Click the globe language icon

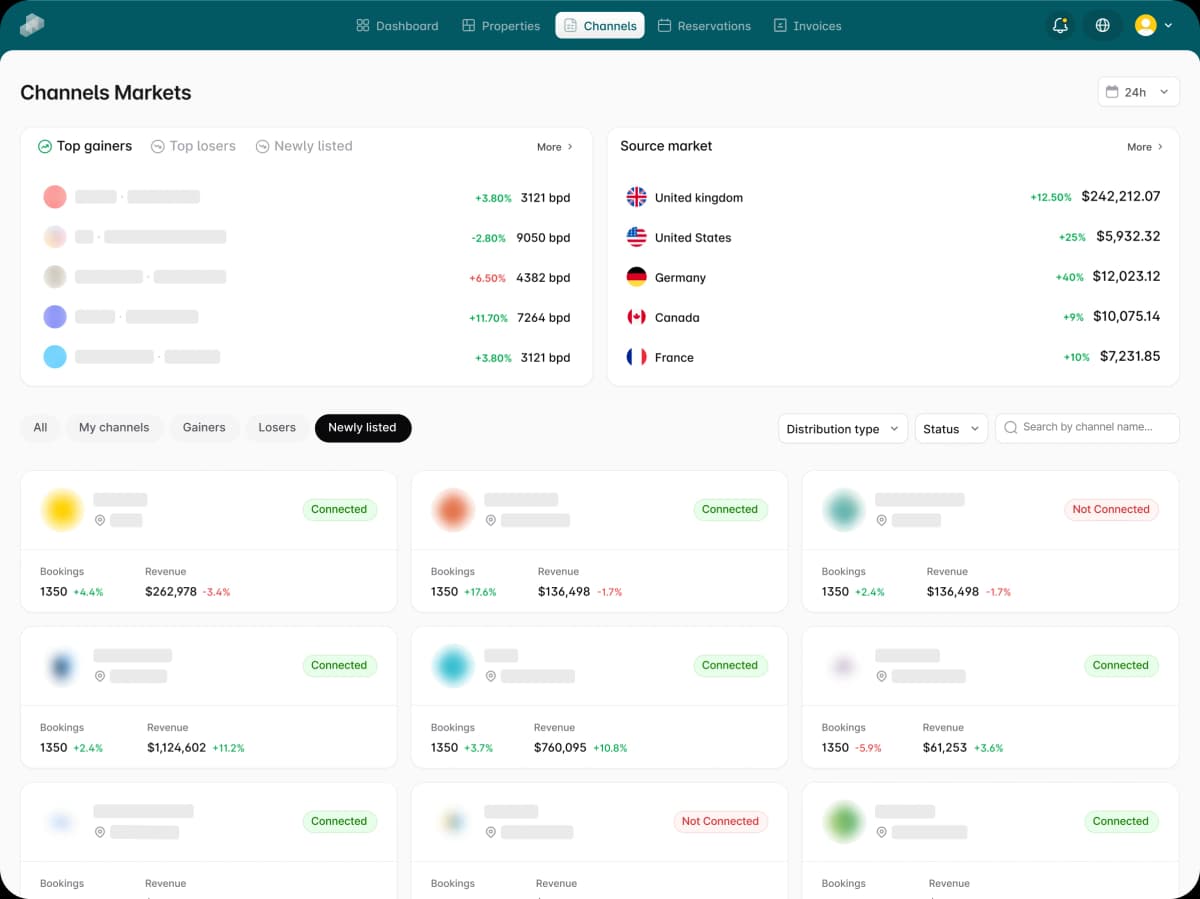(x=1102, y=26)
